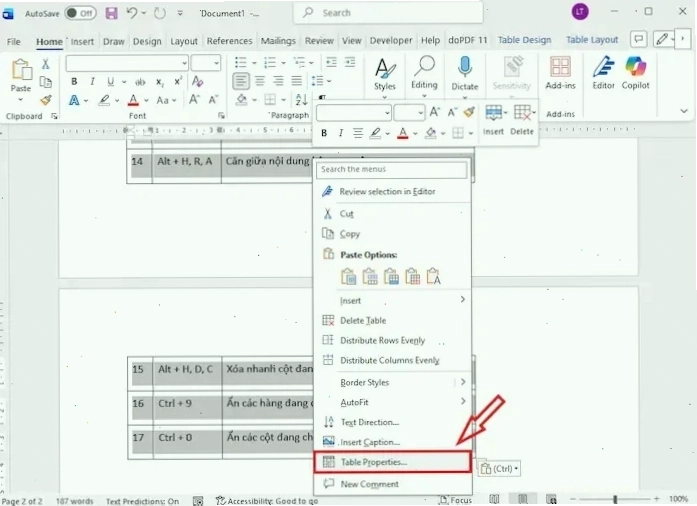Open Add-ins from the ribbon
This screenshot has width=697, height=506.
tap(560, 73)
